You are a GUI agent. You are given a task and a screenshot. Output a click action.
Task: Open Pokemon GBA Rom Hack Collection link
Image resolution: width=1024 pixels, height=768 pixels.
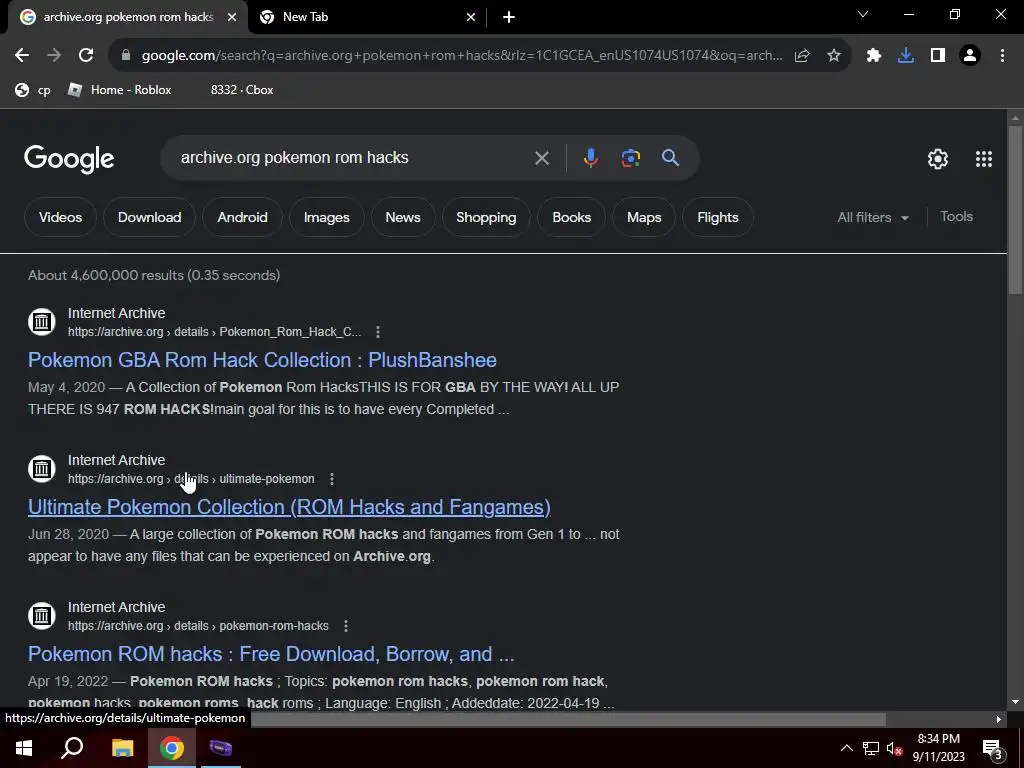pos(262,360)
